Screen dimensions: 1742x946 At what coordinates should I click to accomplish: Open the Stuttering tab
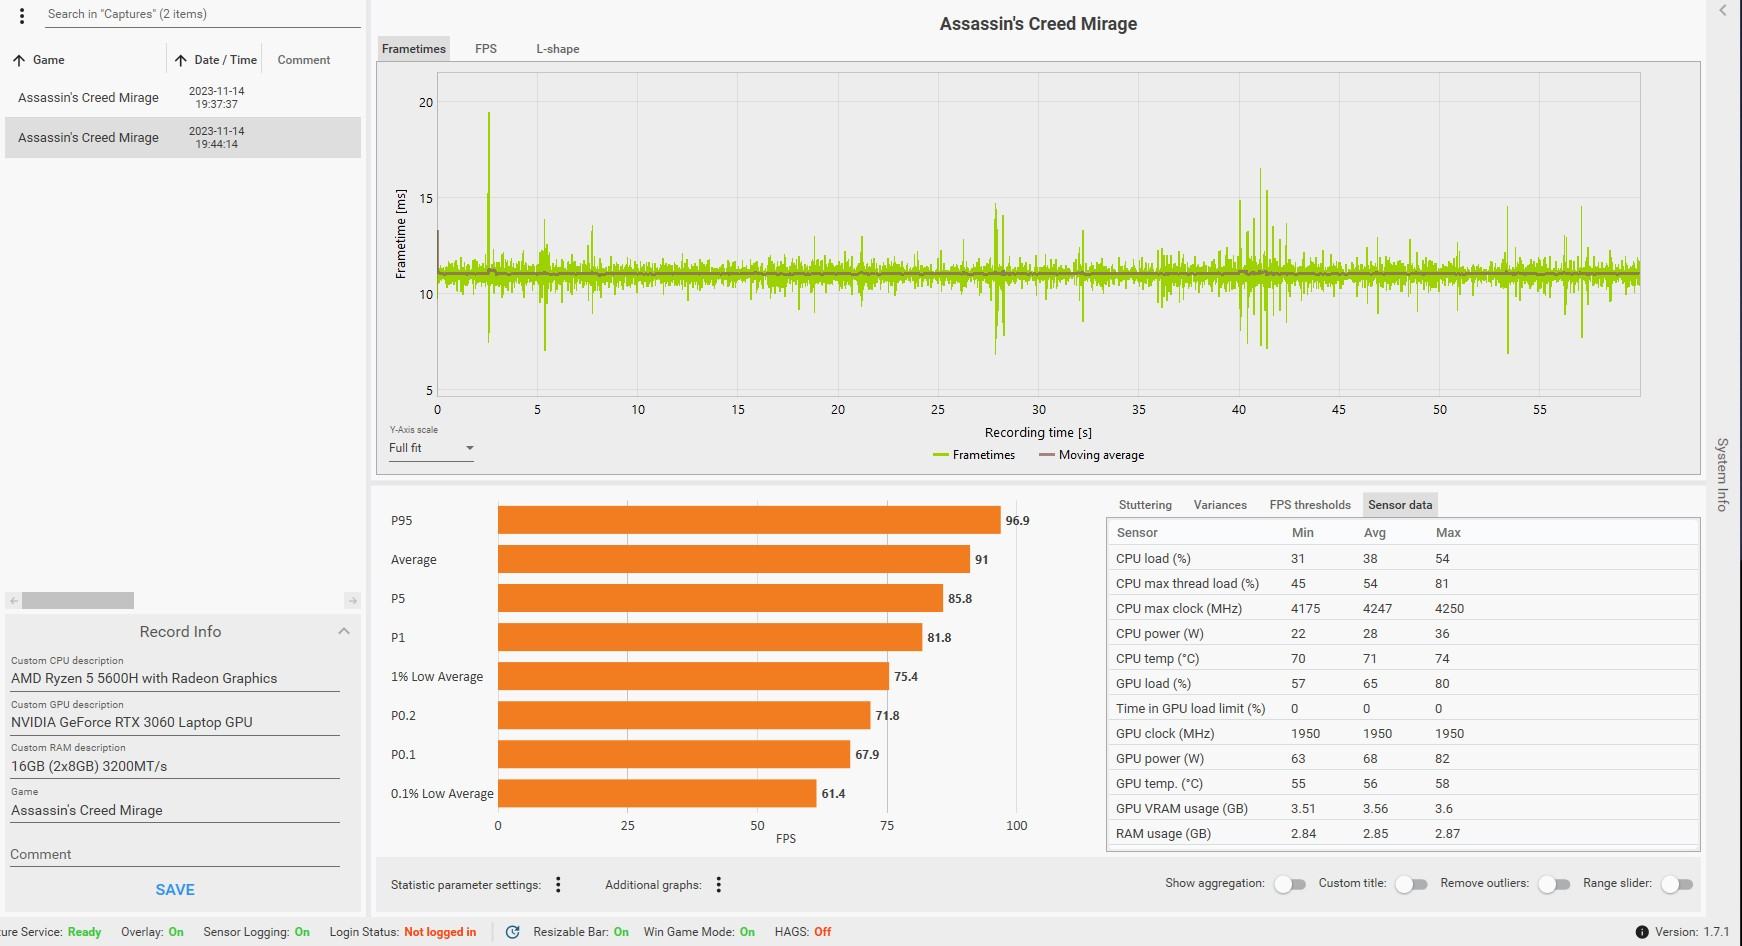(x=1145, y=505)
